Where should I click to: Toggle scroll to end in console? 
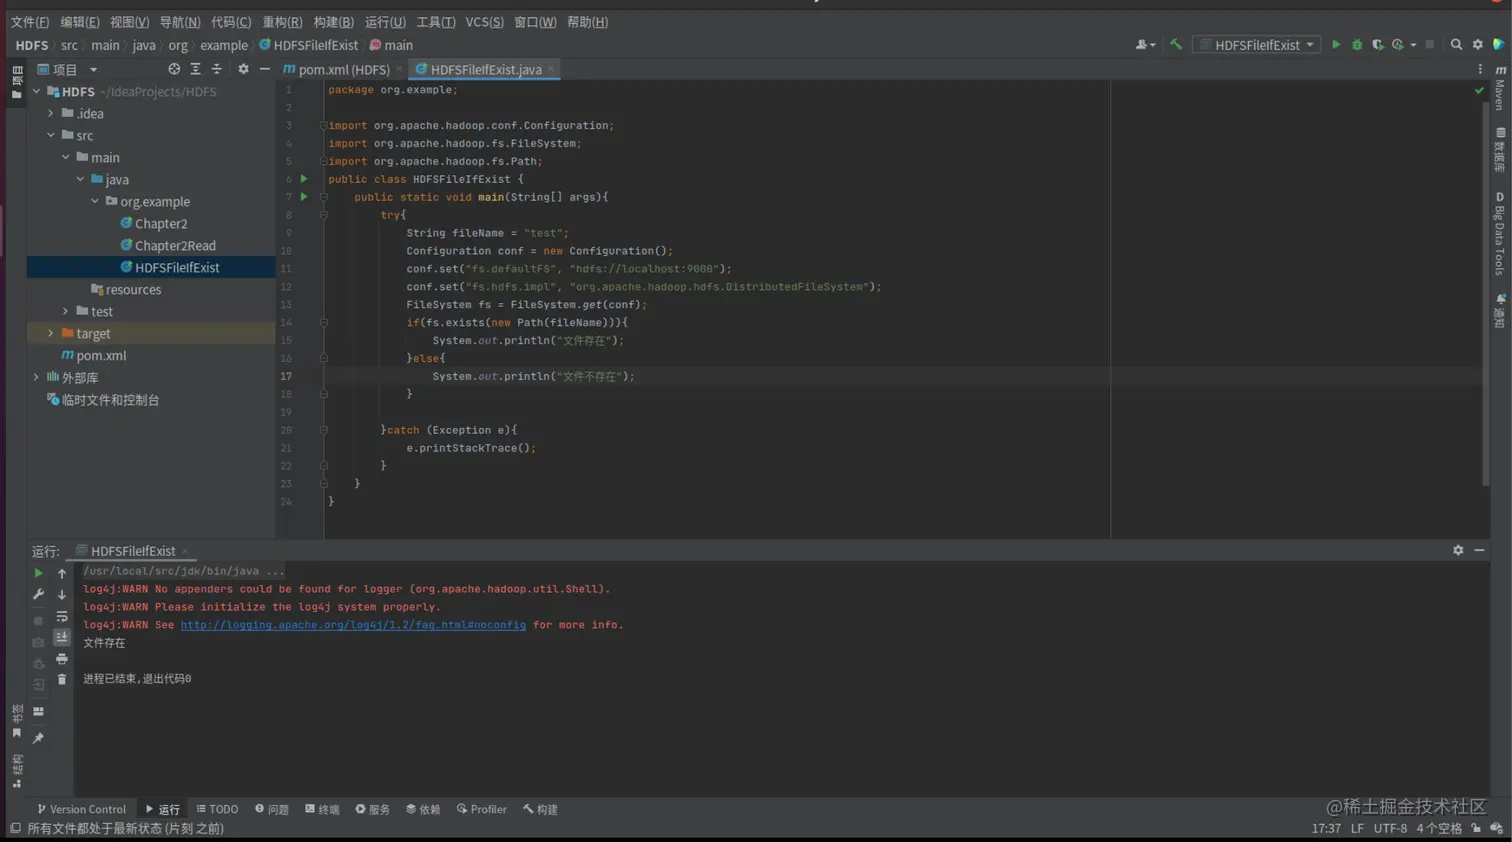(62, 638)
